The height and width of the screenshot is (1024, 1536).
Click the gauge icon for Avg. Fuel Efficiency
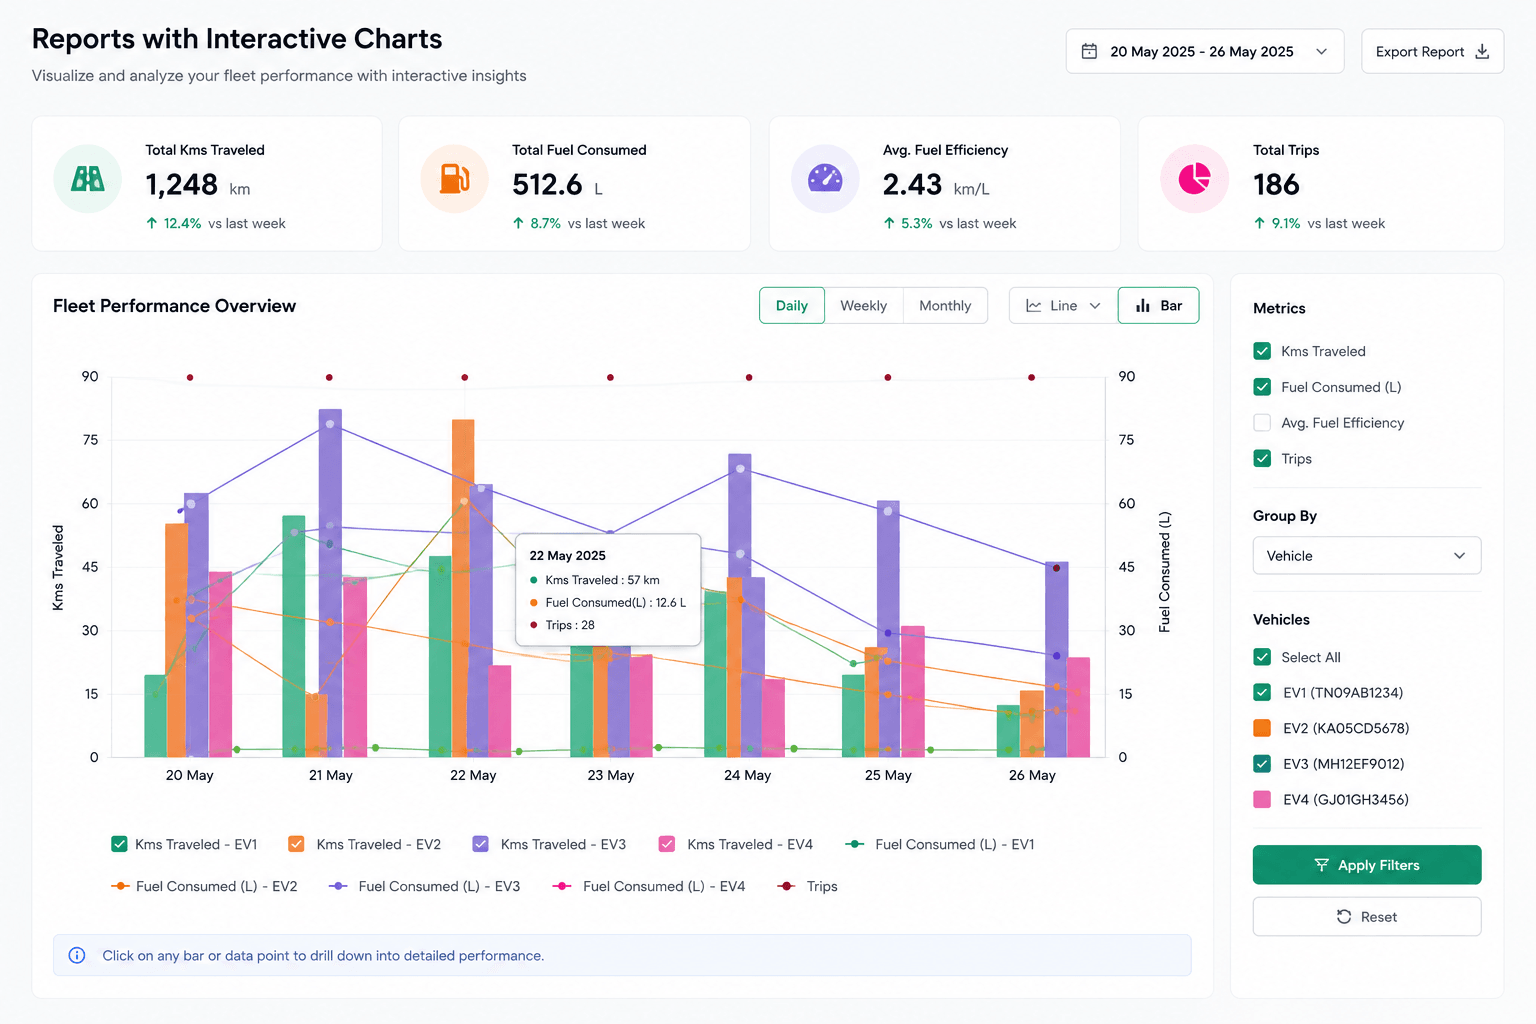pyautogui.click(x=825, y=179)
